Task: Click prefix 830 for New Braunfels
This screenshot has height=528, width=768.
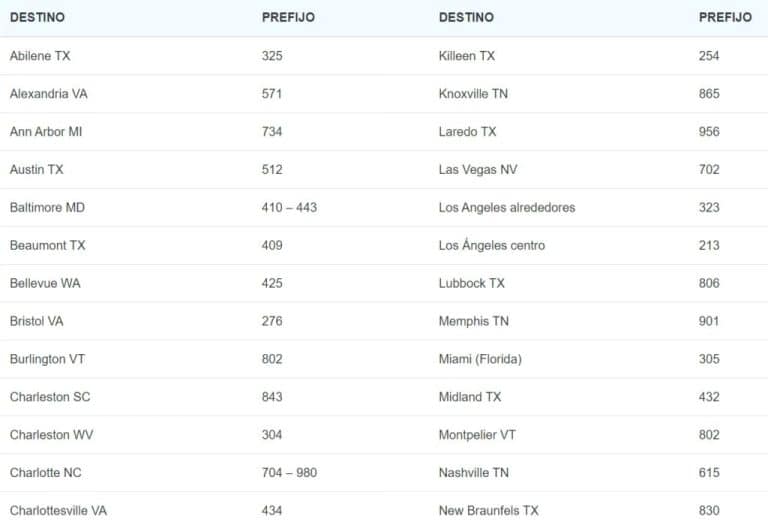Action: [709, 511]
